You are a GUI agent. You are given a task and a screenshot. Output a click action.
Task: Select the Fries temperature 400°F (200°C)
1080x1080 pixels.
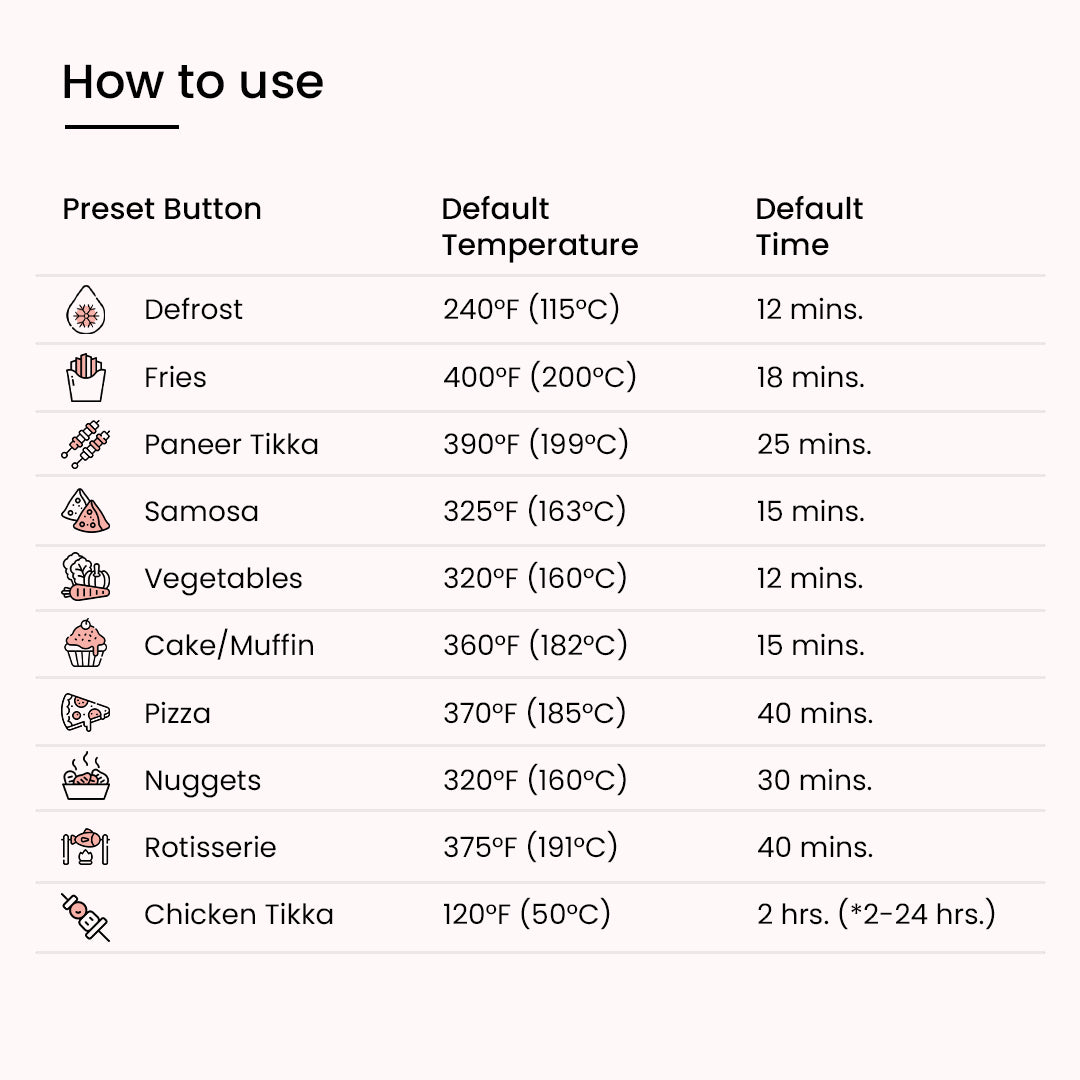[539, 378]
